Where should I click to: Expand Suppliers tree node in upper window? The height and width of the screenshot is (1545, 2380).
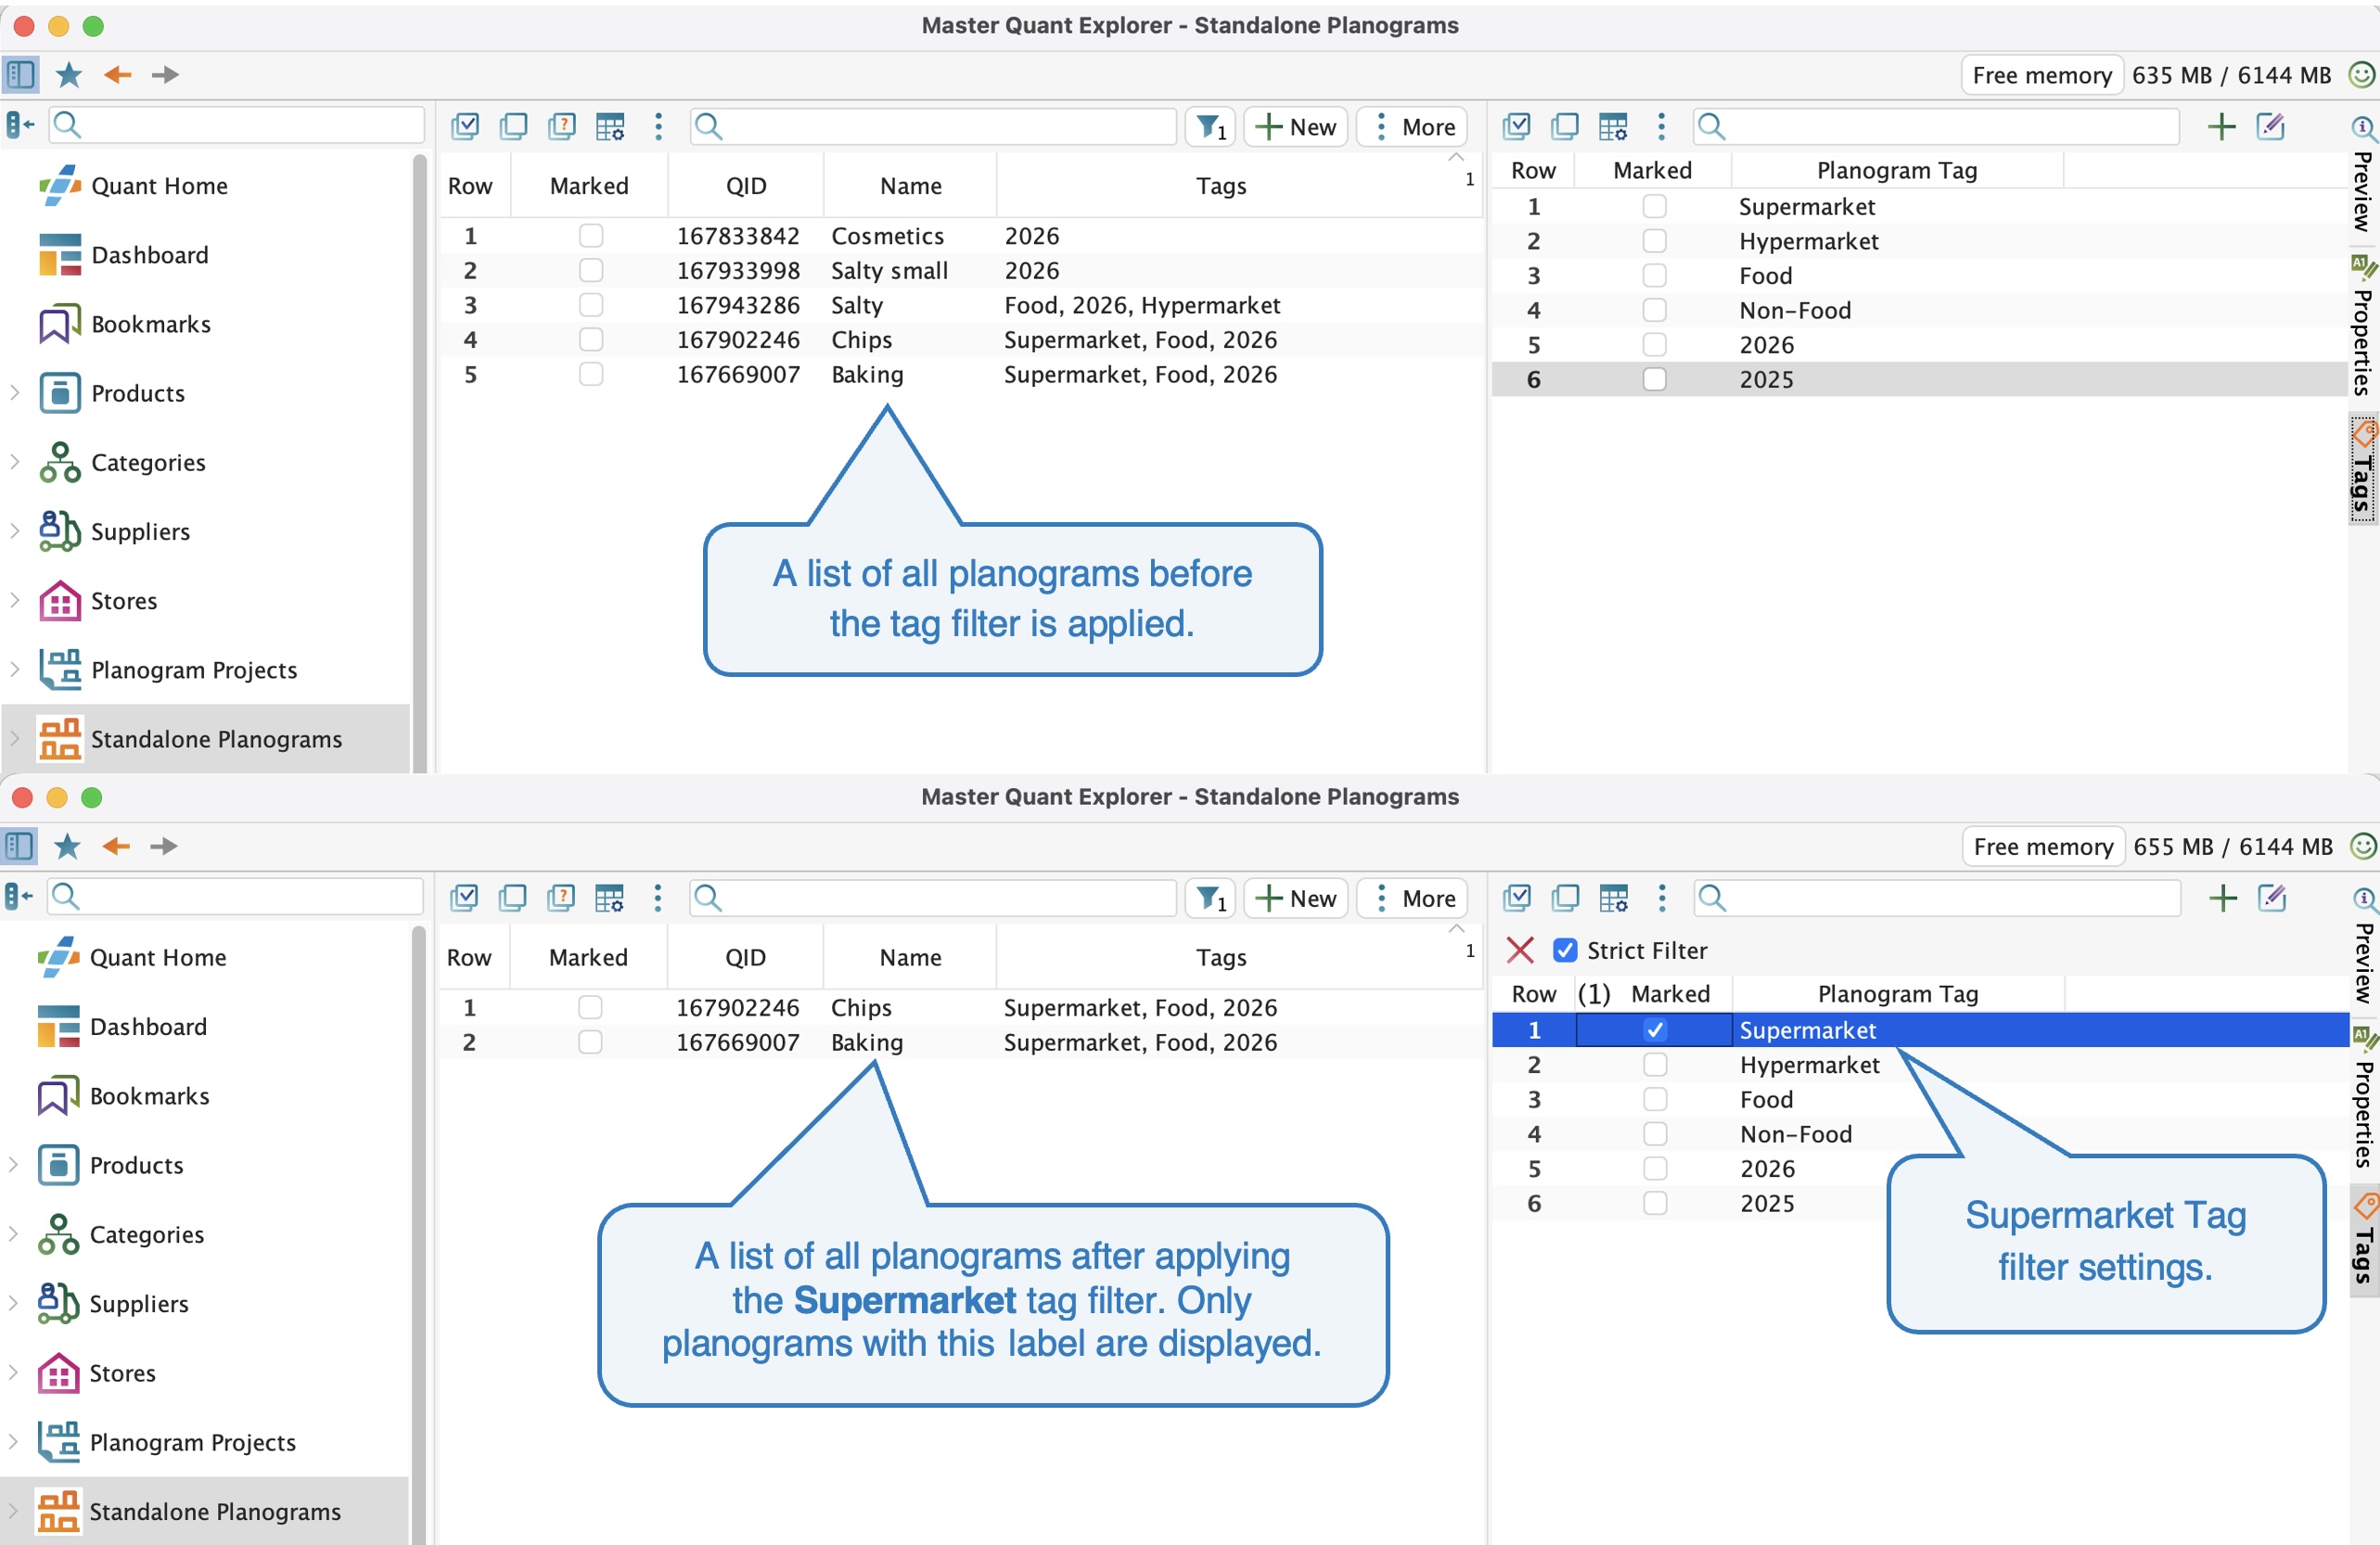tap(15, 531)
